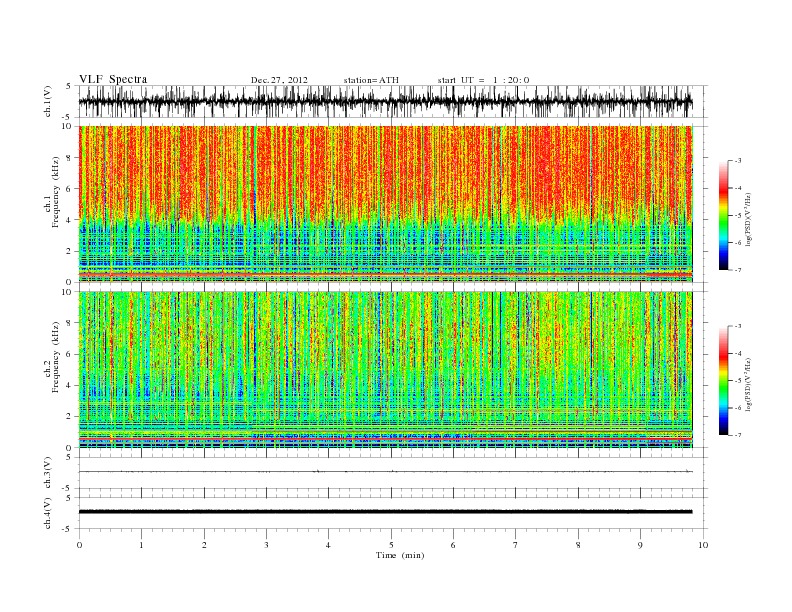The image size is (792, 612).
Task: Click the time axis tick label '8'
Action: tap(578, 545)
